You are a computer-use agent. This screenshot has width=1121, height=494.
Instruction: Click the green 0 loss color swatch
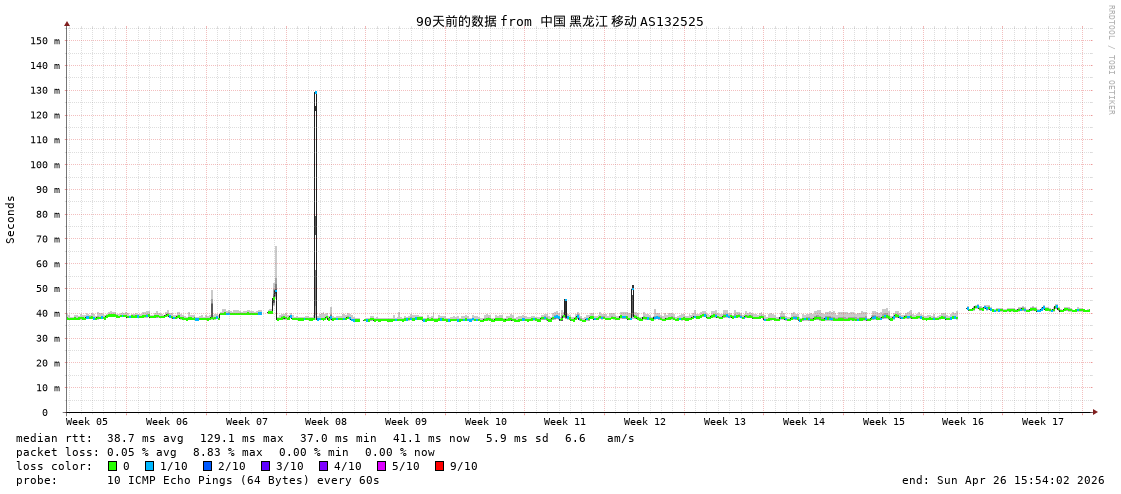(112, 466)
